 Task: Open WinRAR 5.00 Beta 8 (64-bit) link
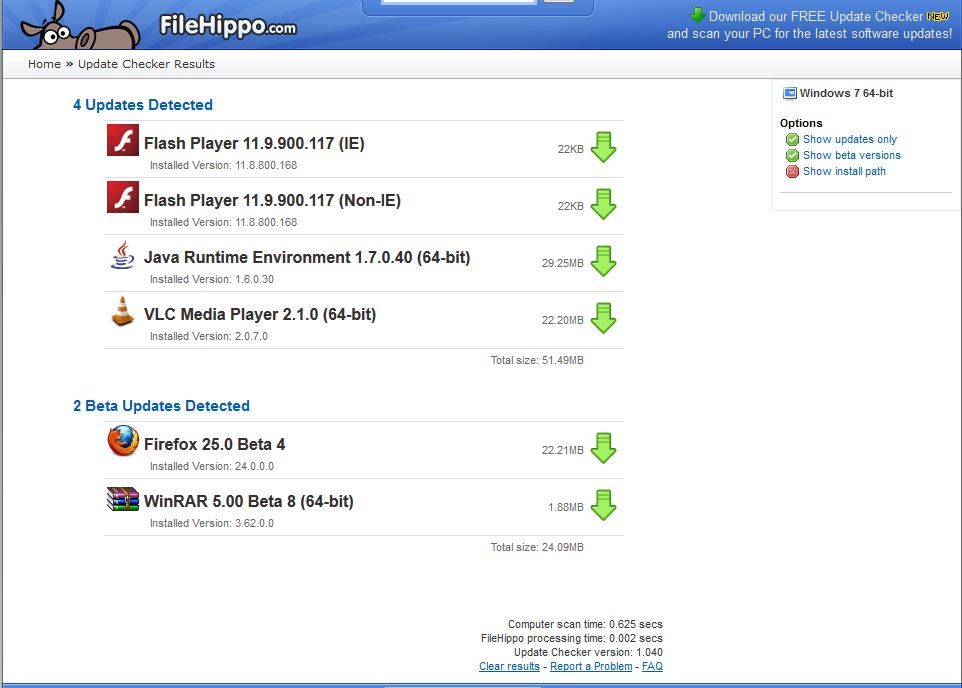248,501
